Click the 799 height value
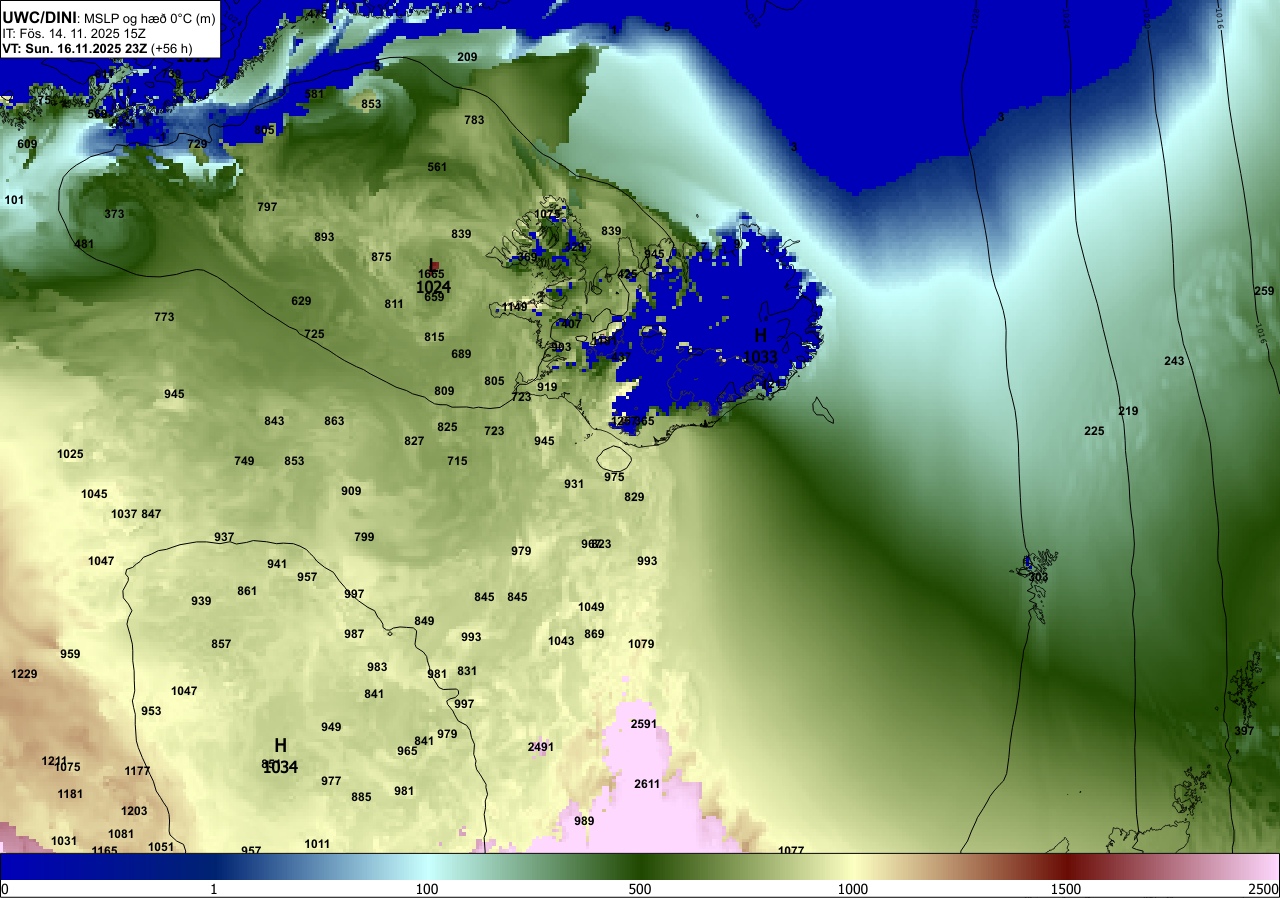 click(x=364, y=537)
